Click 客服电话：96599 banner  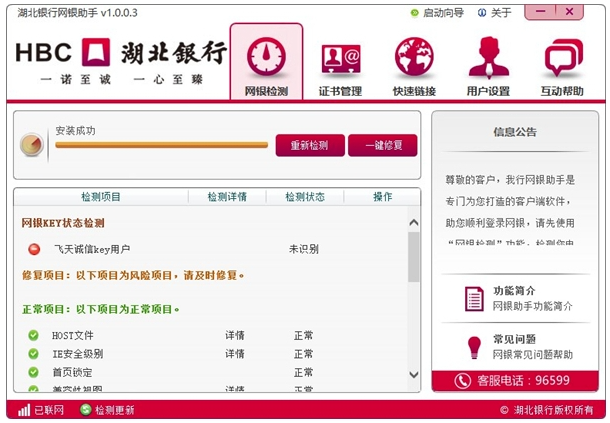point(515,381)
